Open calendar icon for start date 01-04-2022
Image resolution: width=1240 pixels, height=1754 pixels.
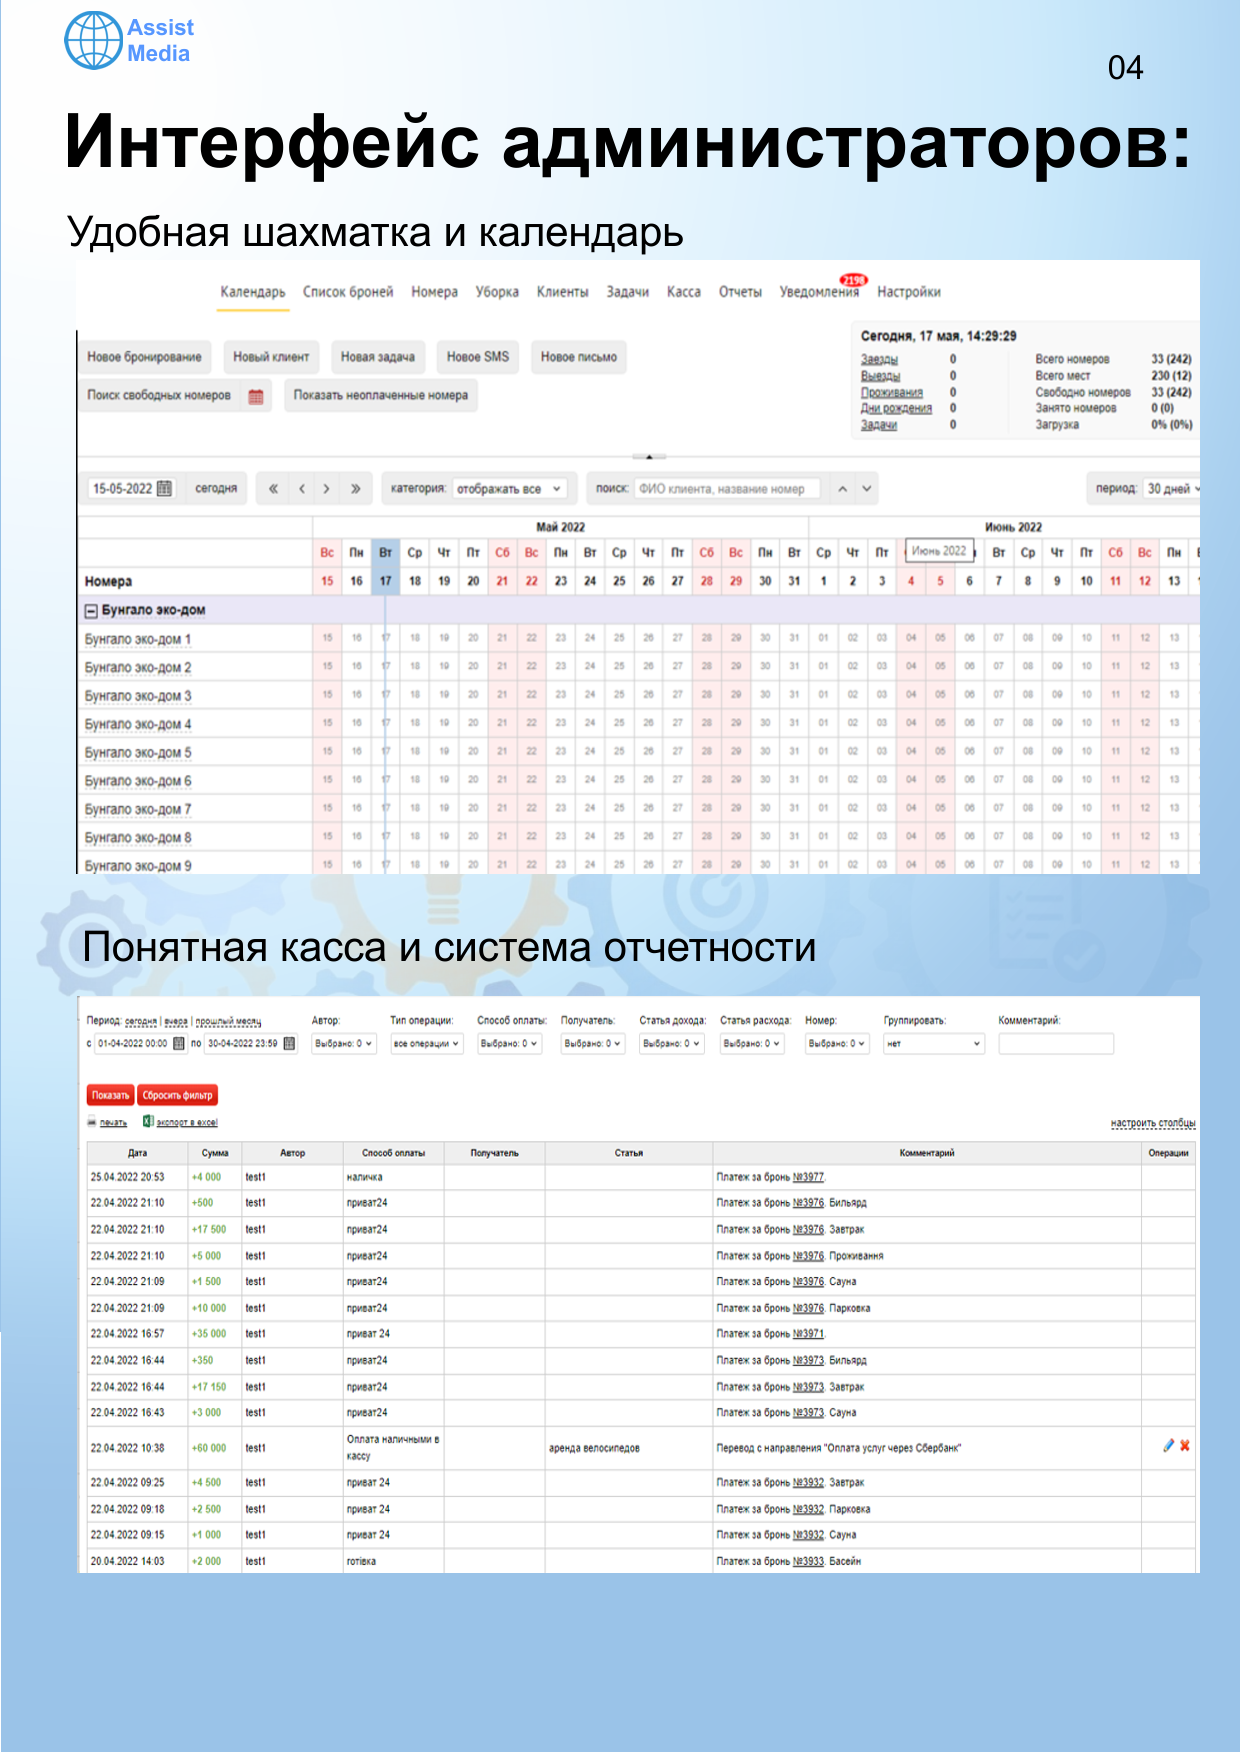pos(179,1044)
